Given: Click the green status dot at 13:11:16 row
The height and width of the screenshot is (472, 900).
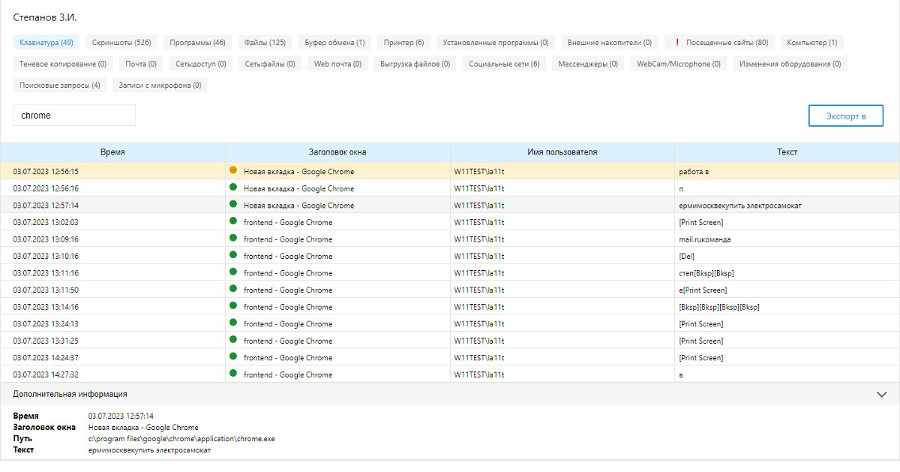Looking at the screenshot, I should 233,272.
